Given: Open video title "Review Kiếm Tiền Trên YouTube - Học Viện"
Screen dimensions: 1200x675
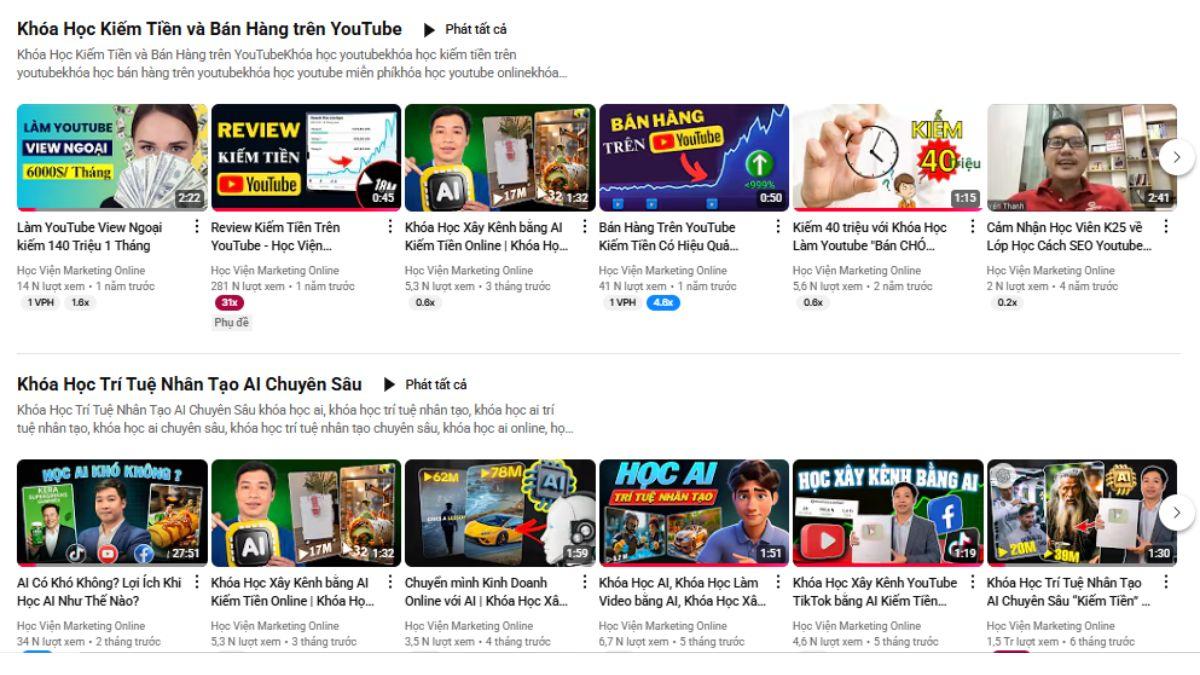Looking at the screenshot, I should coord(277,236).
